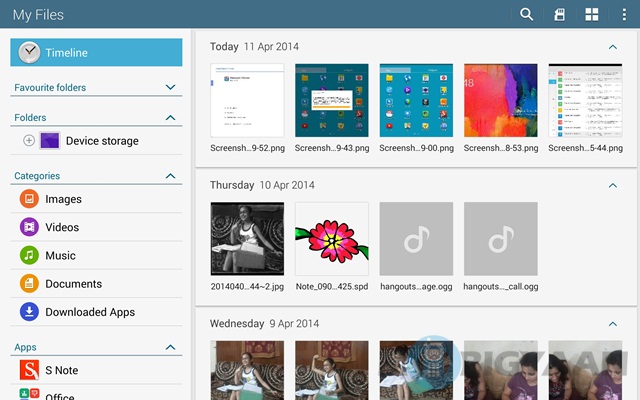Open the Images category
Image resolution: width=640 pixels, height=400 pixels.
pos(96,199)
